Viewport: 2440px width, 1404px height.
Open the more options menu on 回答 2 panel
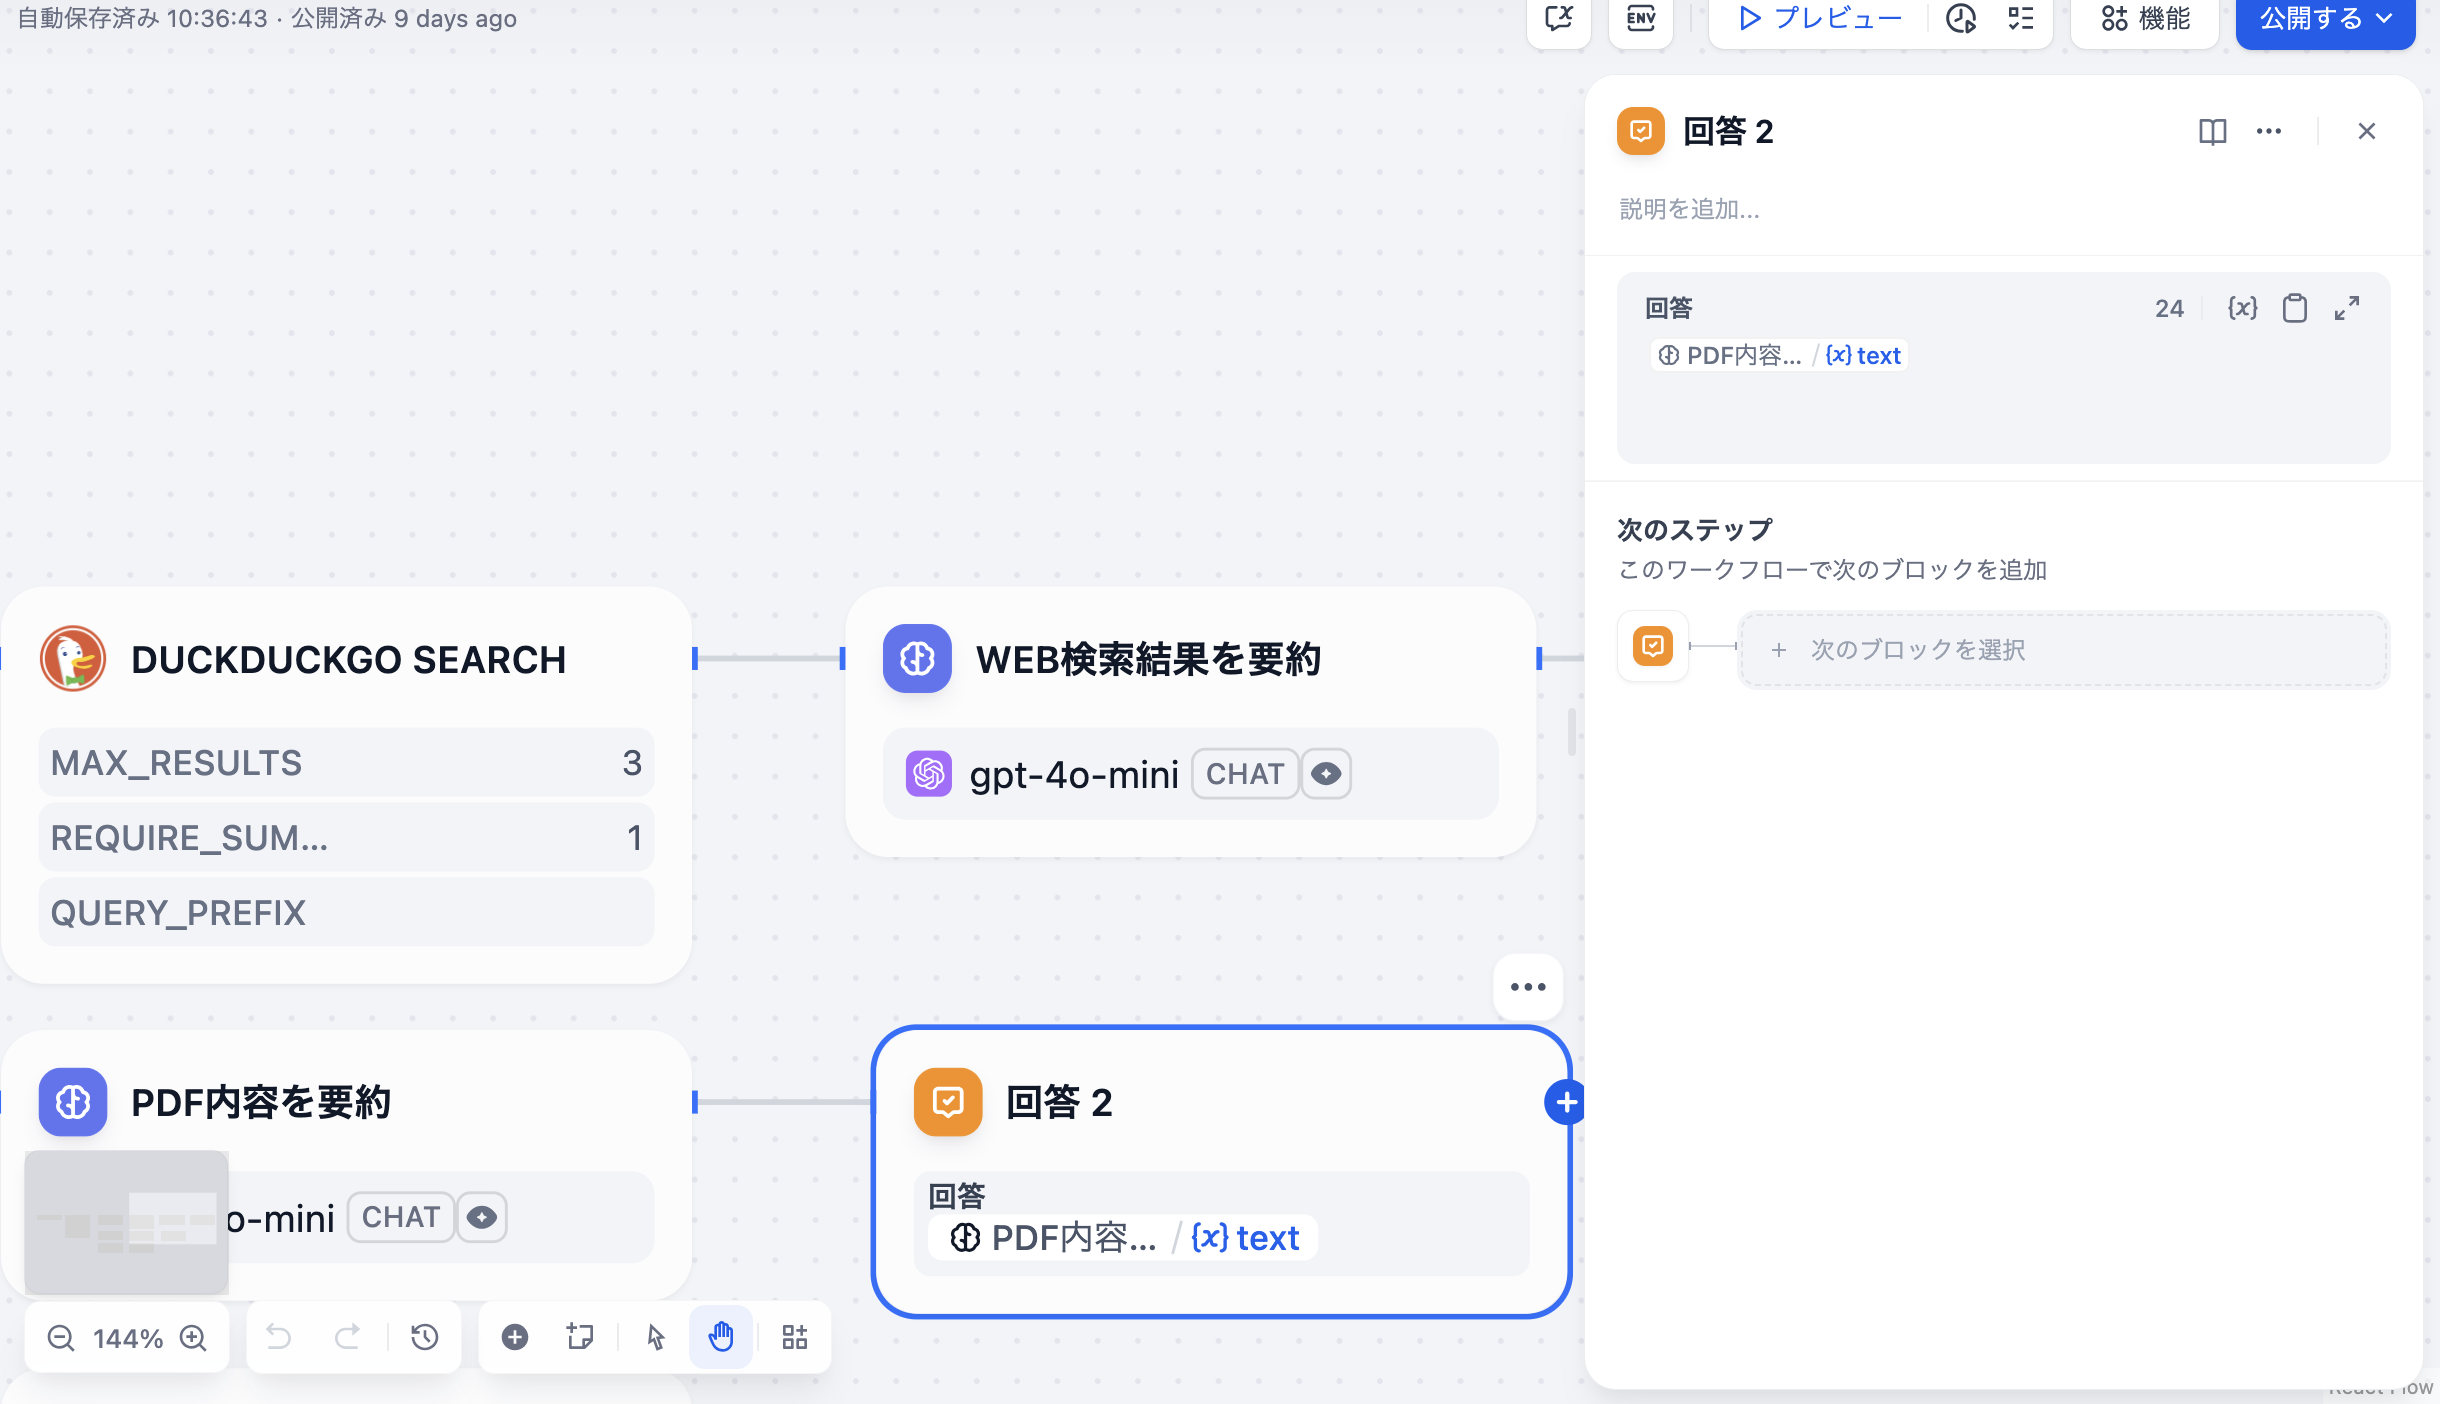click(x=2269, y=131)
